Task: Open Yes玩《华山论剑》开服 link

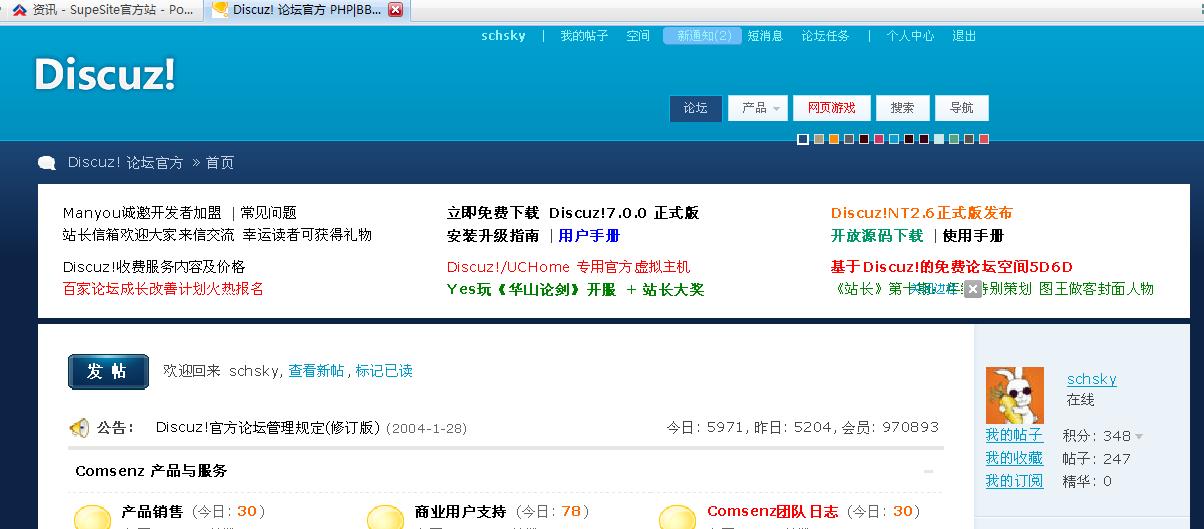Action: point(531,290)
